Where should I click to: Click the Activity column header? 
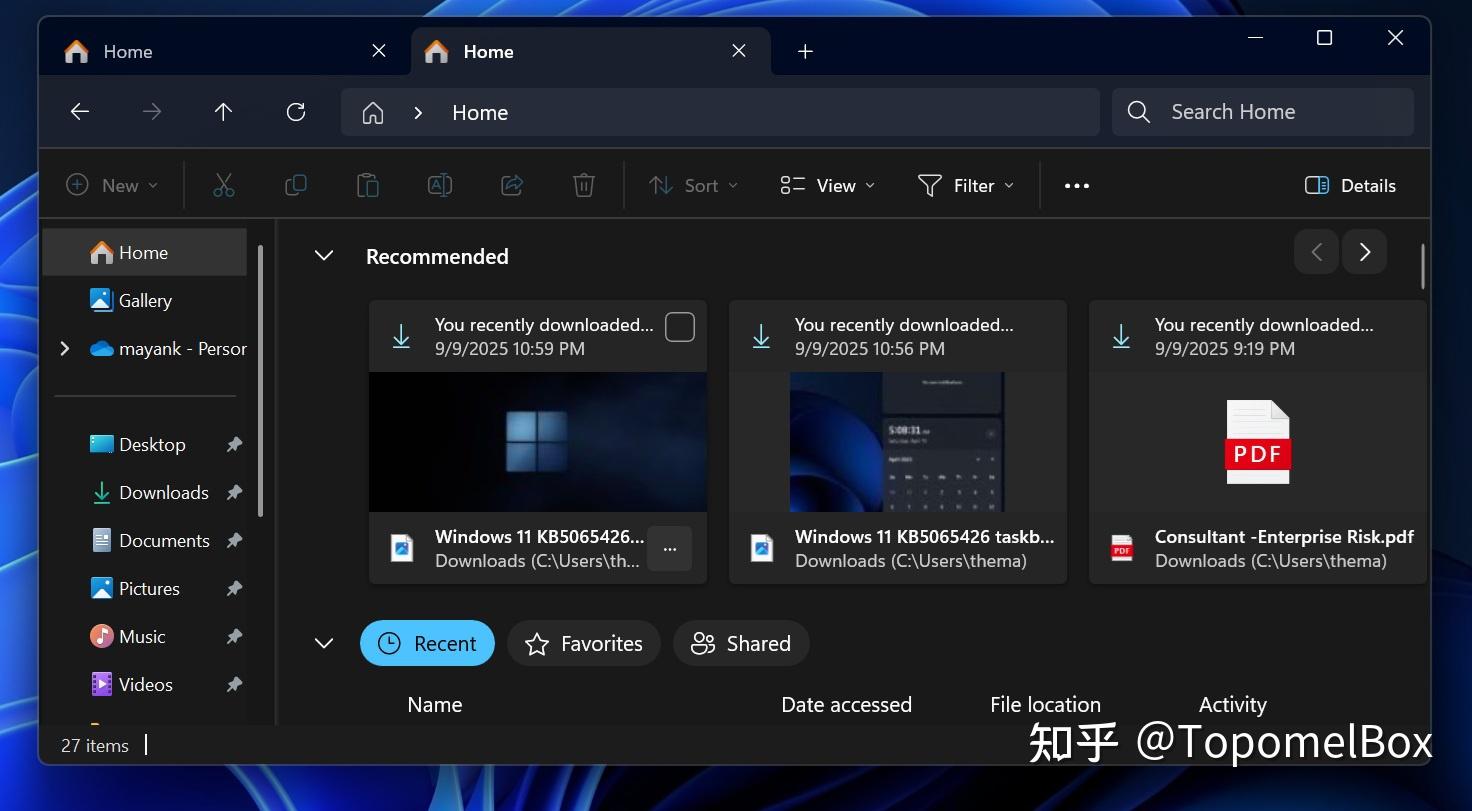[1232, 704]
